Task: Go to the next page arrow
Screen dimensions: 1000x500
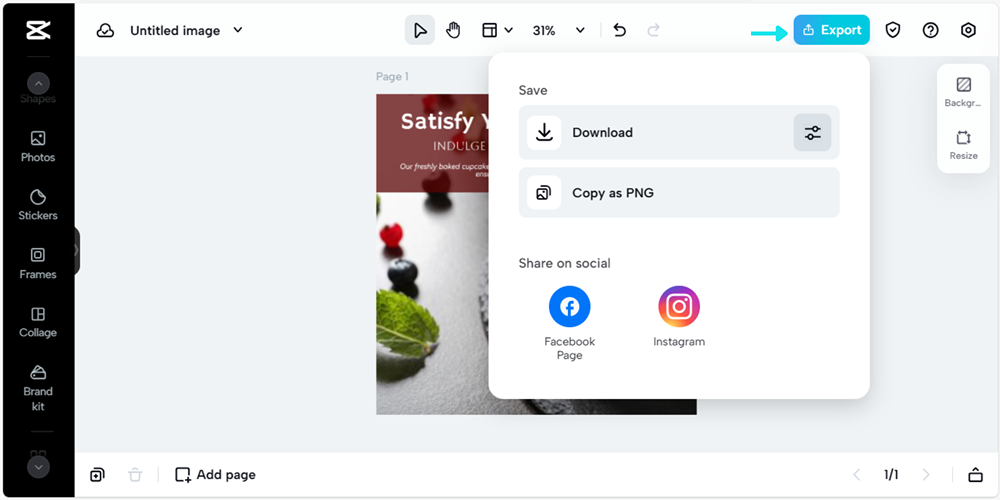Action: tap(926, 474)
